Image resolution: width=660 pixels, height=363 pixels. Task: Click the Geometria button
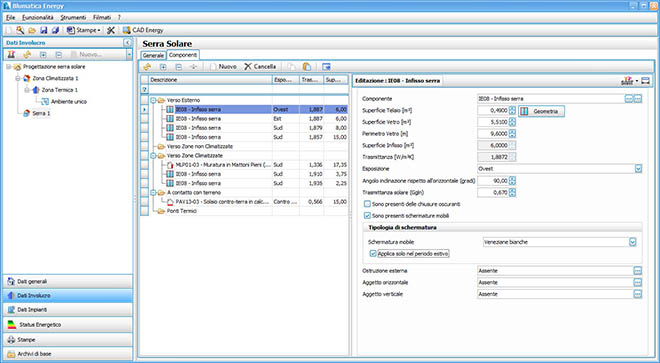coord(541,111)
